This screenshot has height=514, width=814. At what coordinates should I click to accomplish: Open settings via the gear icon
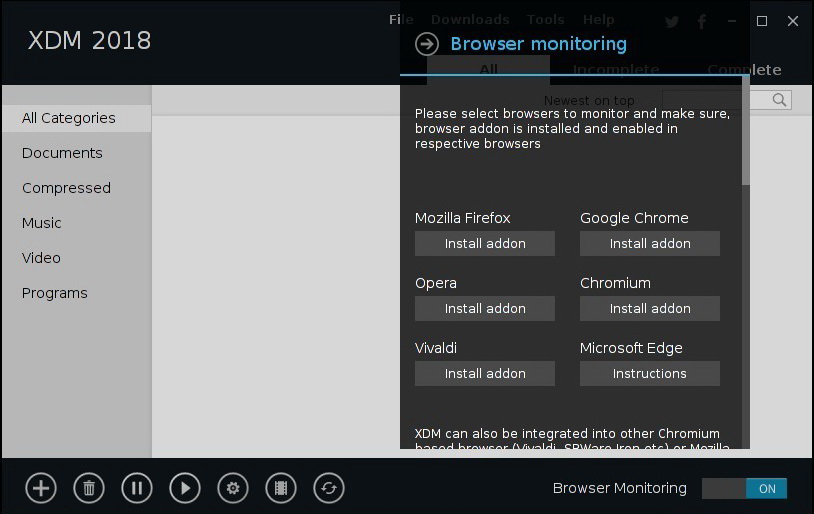pyautogui.click(x=233, y=488)
